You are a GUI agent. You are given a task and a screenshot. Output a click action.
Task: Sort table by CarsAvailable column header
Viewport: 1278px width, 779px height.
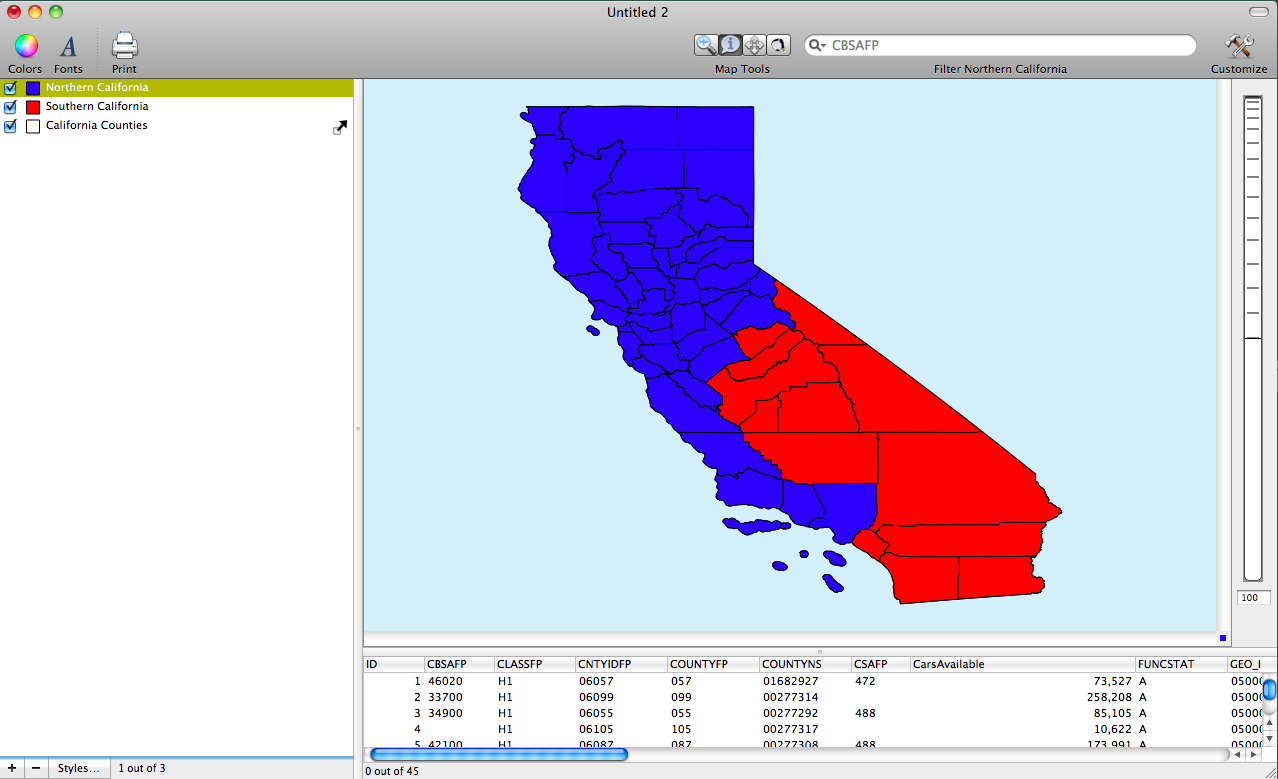[1020, 664]
